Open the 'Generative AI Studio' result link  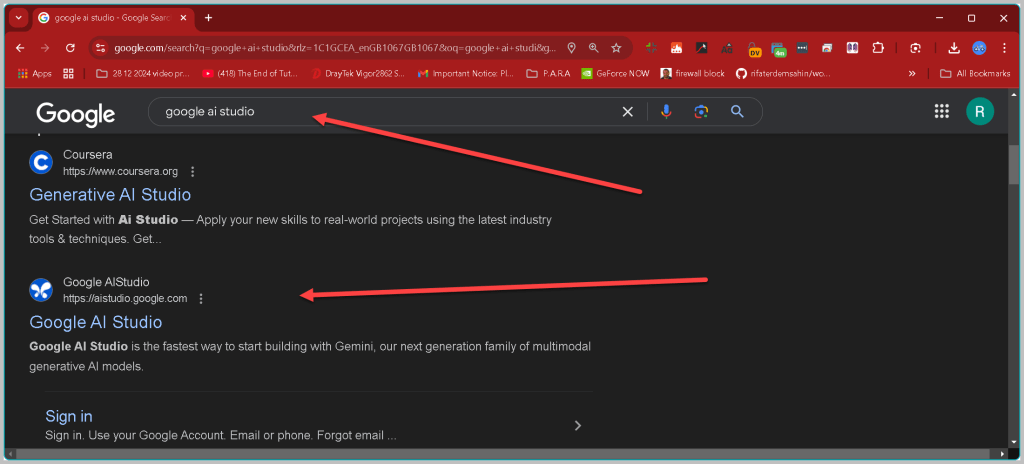[x=110, y=195]
